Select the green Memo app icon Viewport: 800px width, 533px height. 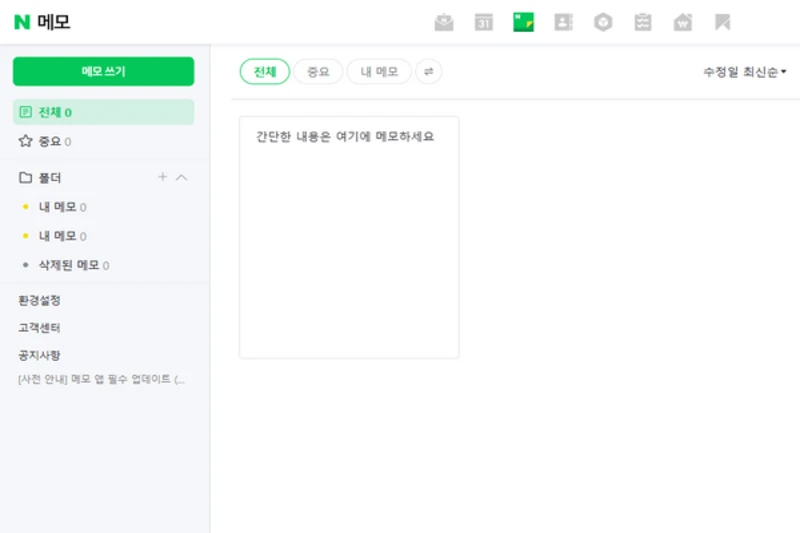pos(523,22)
